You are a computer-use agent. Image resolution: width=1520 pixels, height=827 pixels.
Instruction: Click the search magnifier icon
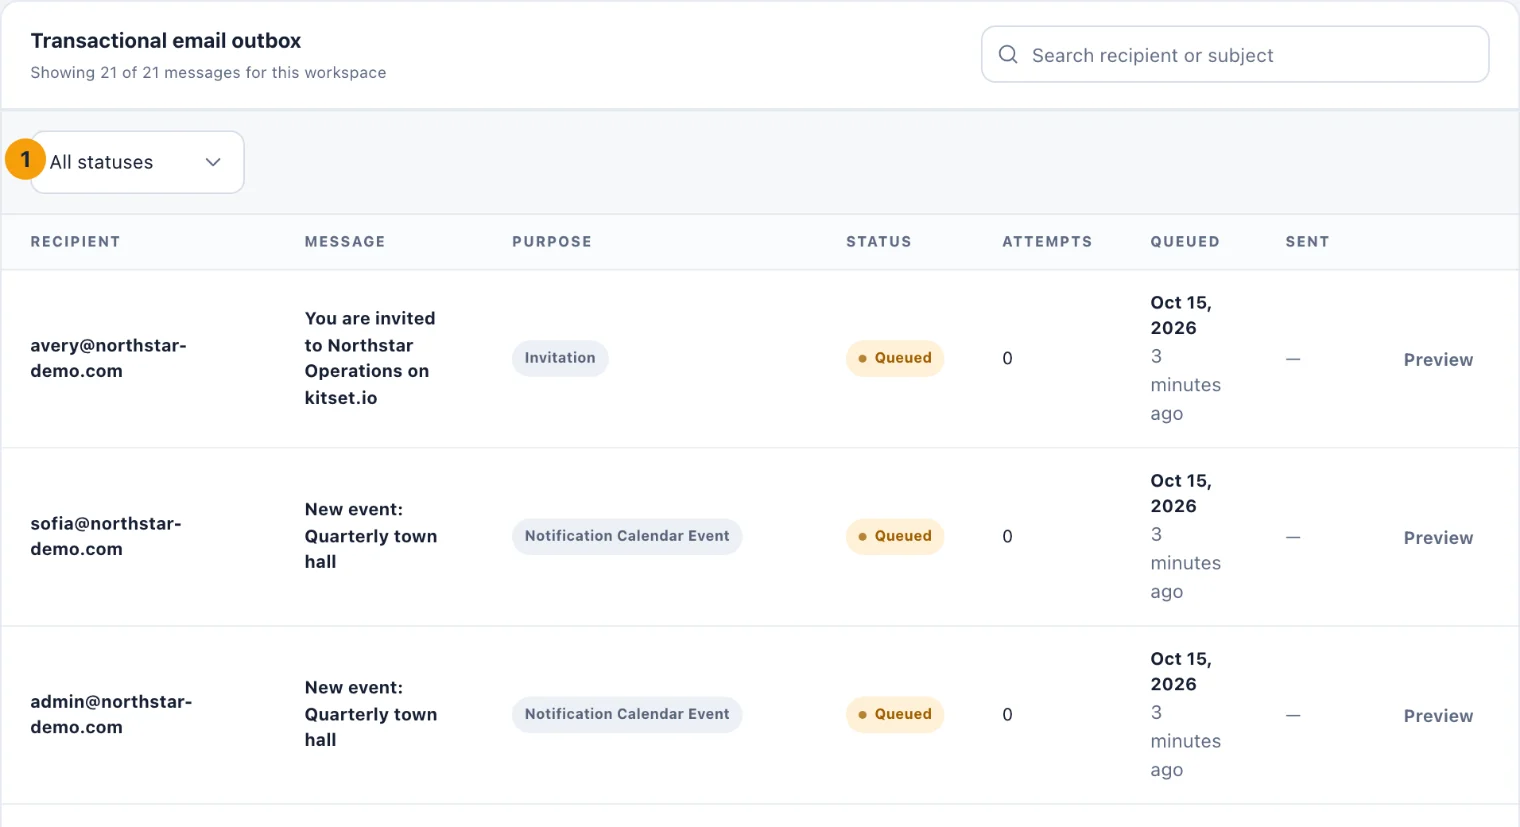[1008, 55]
